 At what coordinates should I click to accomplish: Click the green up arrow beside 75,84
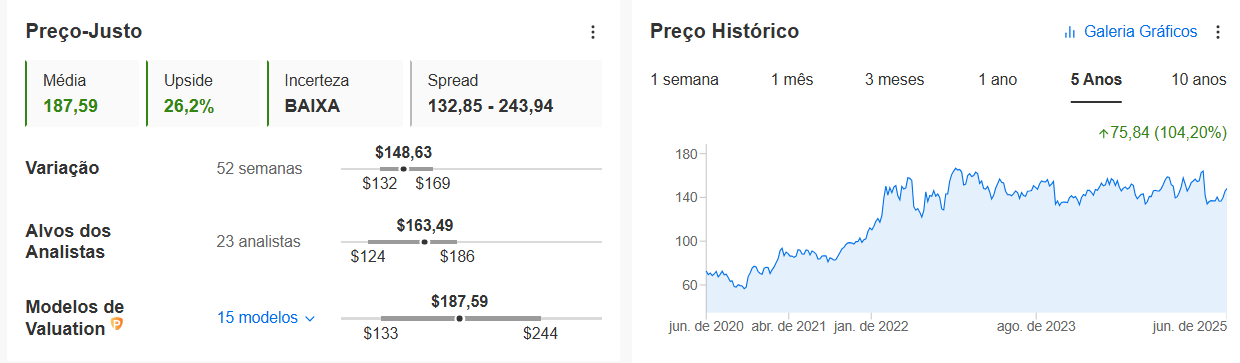(x=1103, y=131)
